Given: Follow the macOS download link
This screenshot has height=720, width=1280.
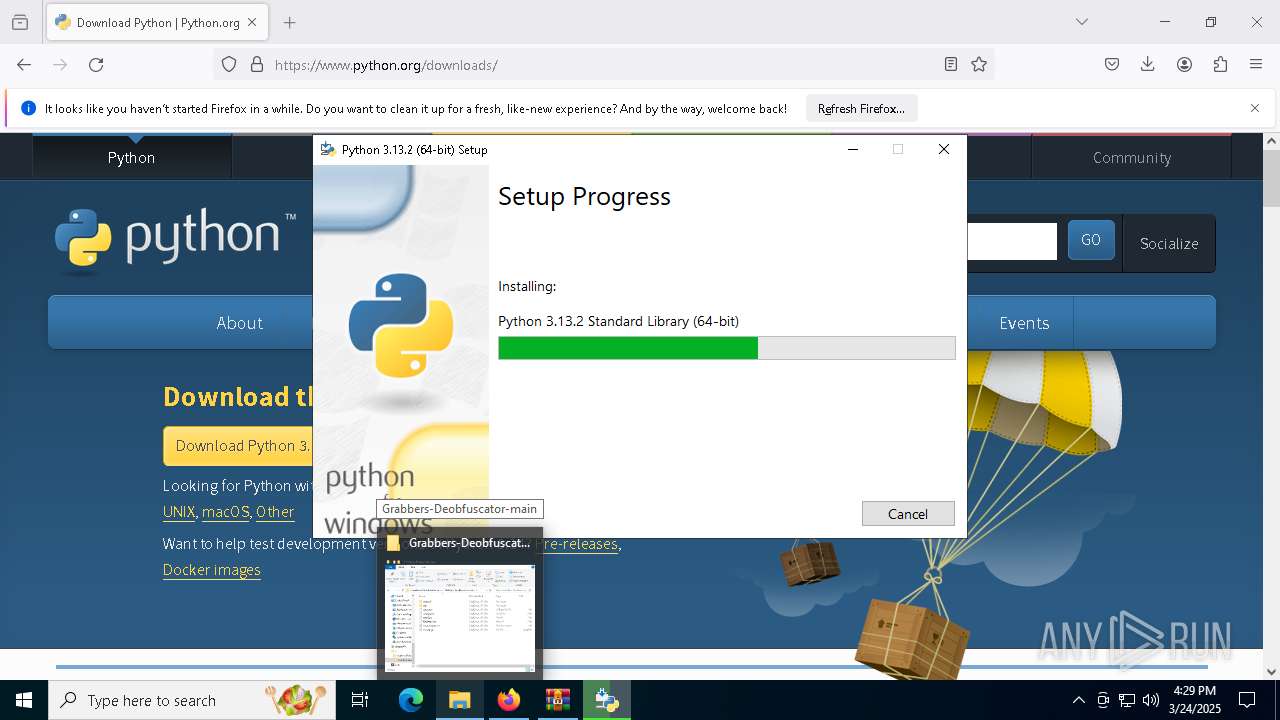Looking at the screenshot, I should 226,512.
